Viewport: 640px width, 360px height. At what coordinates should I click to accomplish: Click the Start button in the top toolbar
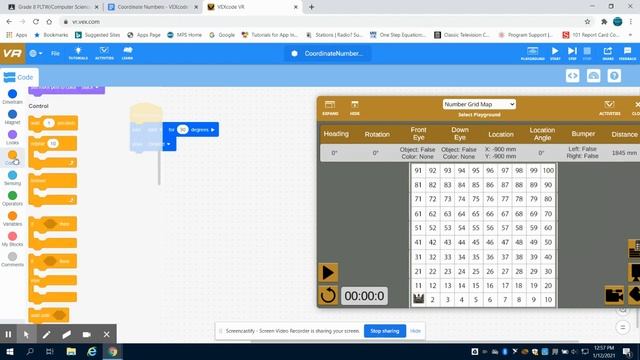click(x=555, y=53)
